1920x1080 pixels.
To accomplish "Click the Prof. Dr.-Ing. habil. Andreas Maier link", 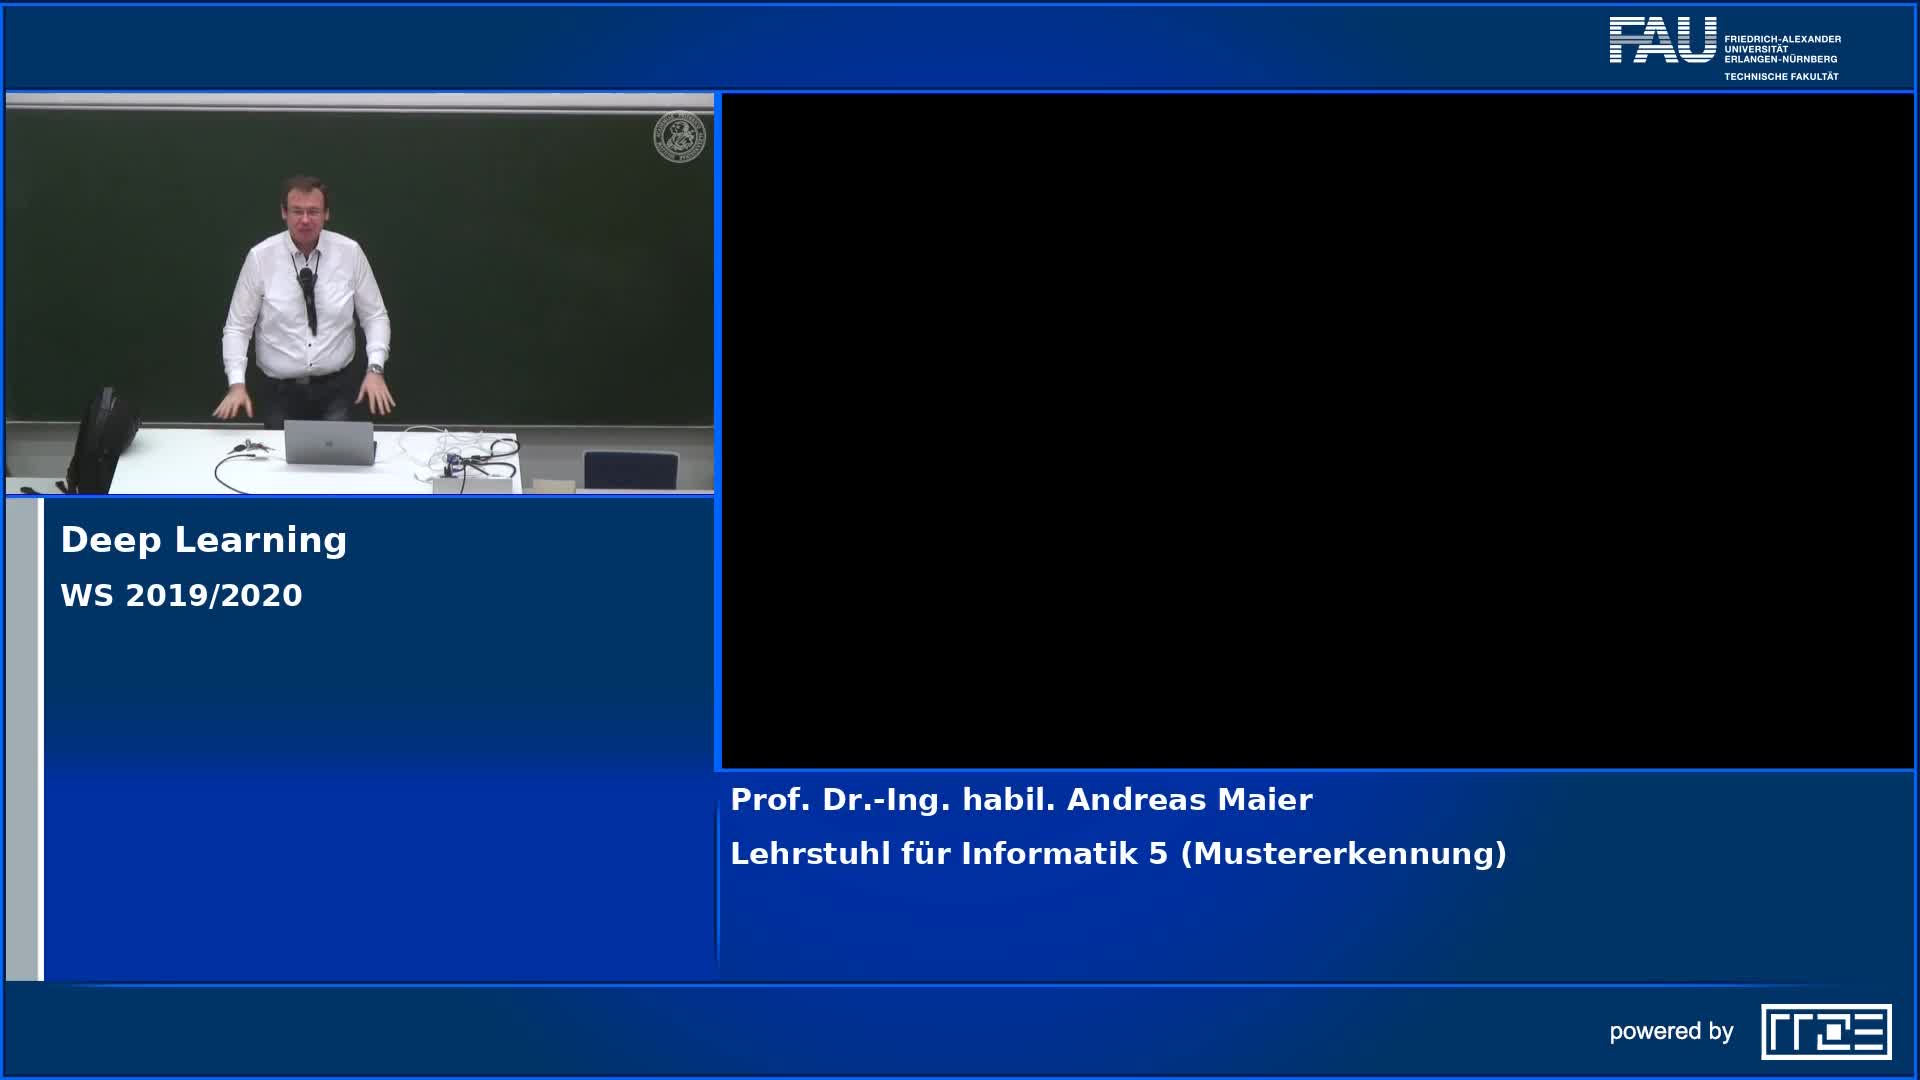I will pos(1020,799).
